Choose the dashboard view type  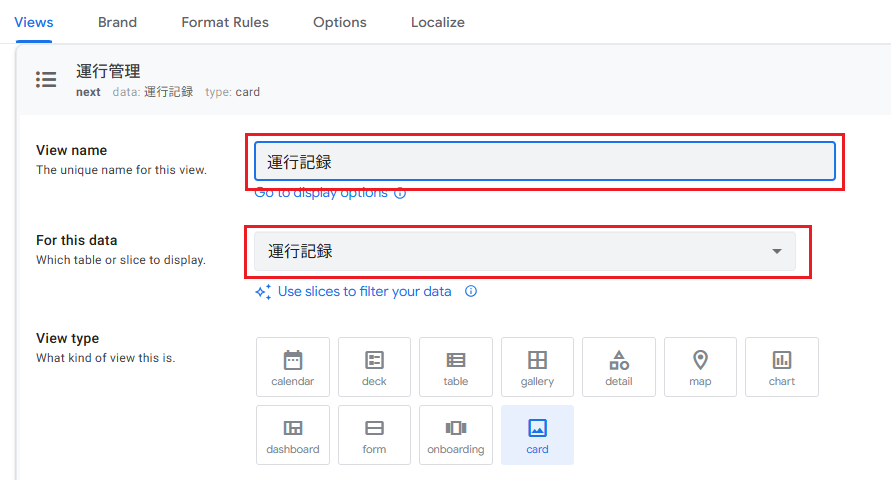point(292,435)
